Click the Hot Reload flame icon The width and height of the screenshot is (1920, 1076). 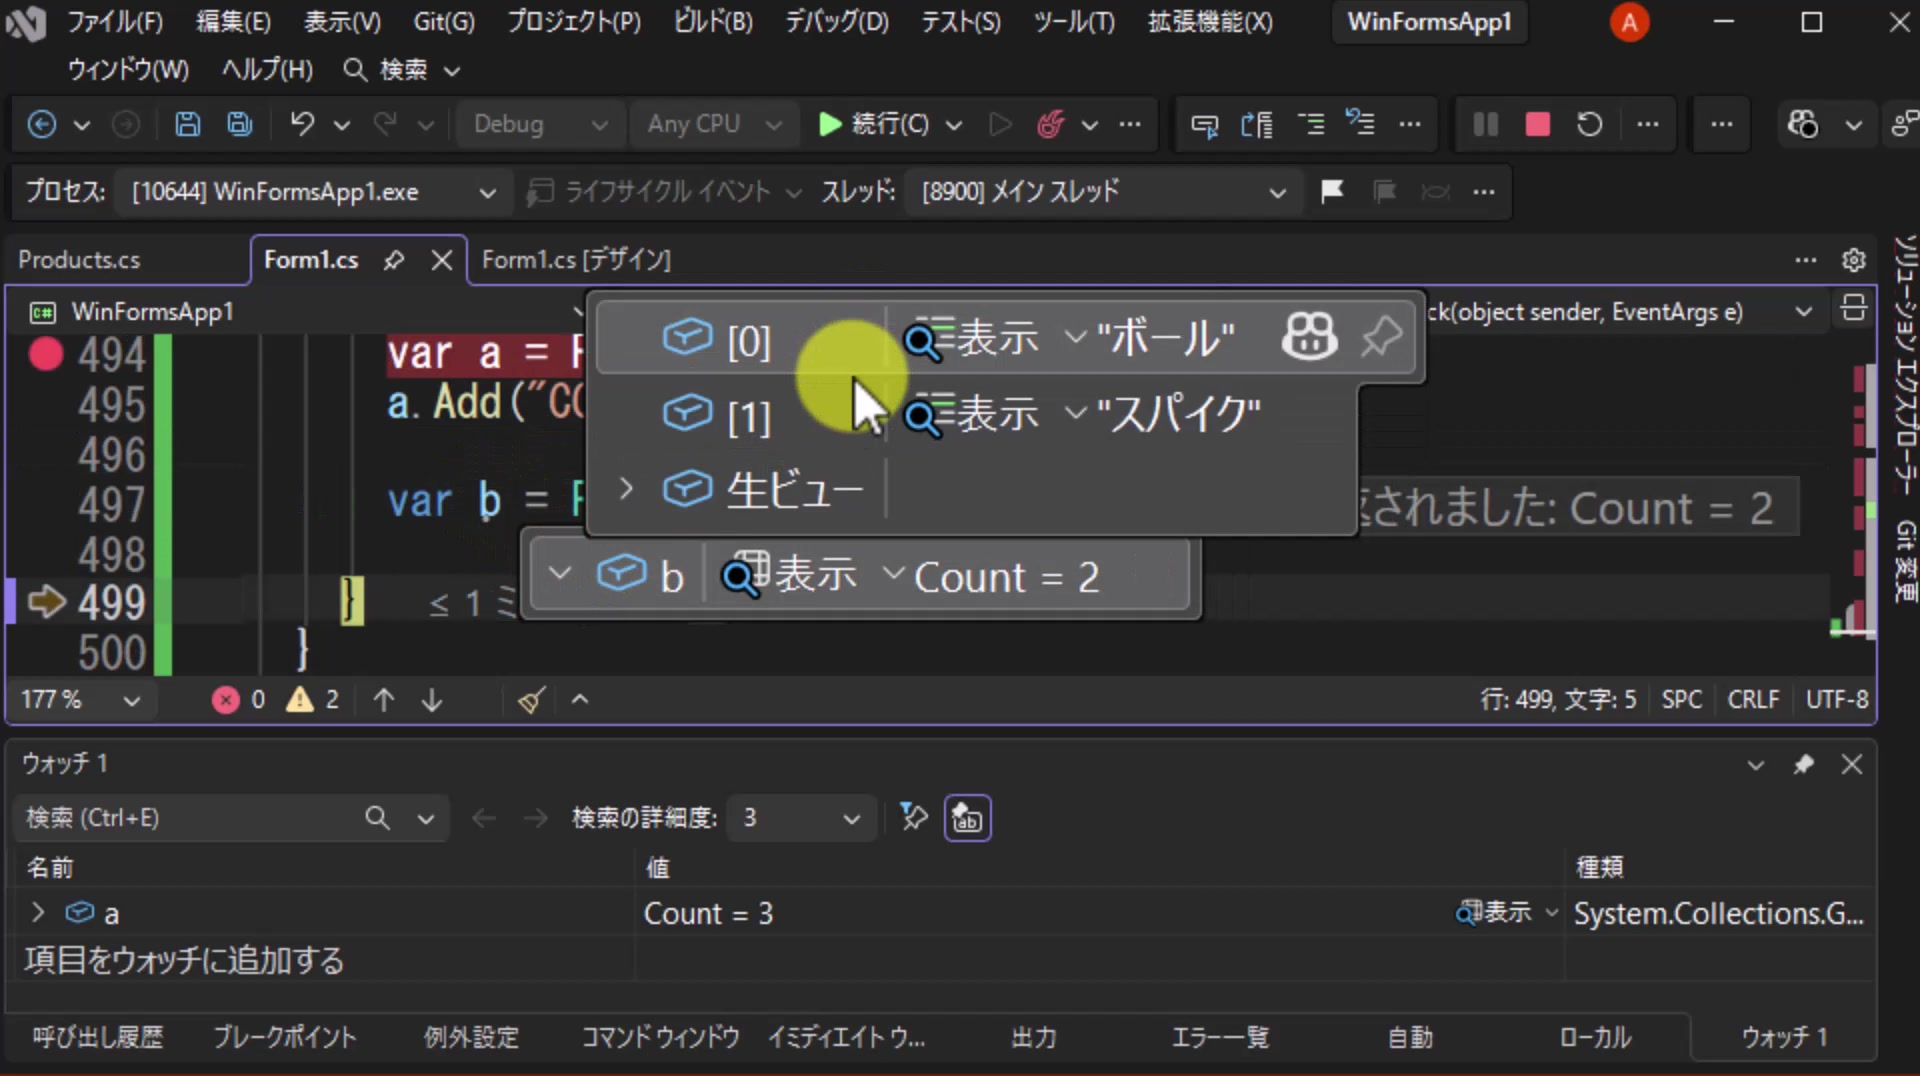pyautogui.click(x=1050, y=124)
